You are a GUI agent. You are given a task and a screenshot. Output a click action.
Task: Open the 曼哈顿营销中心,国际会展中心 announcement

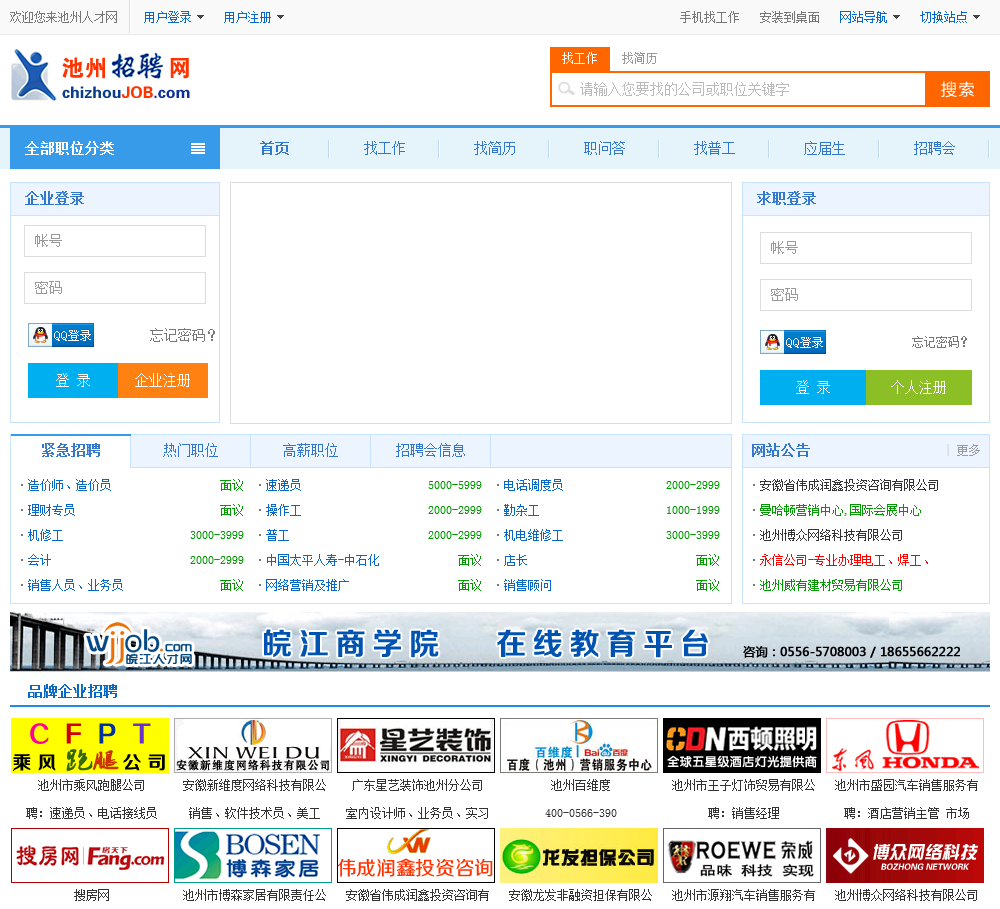[x=840, y=510]
